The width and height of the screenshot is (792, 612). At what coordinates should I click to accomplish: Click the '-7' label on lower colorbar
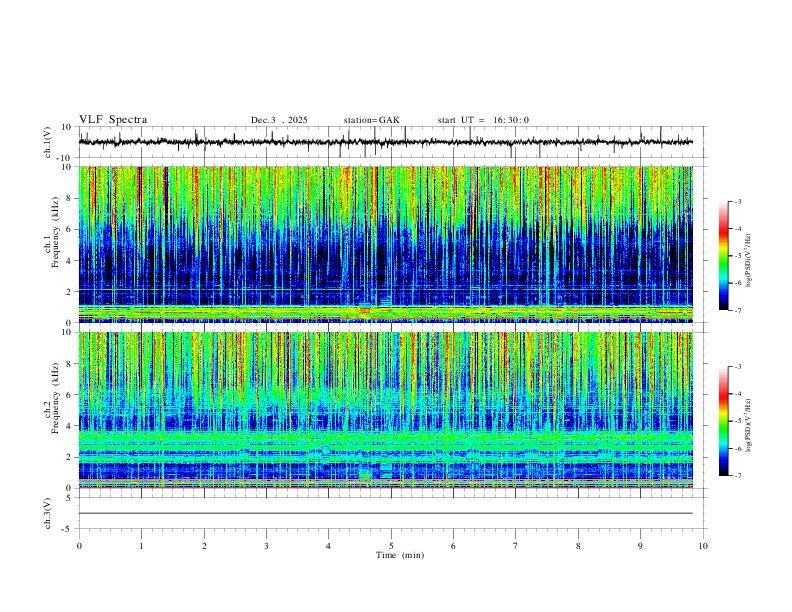[x=737, y=476]
